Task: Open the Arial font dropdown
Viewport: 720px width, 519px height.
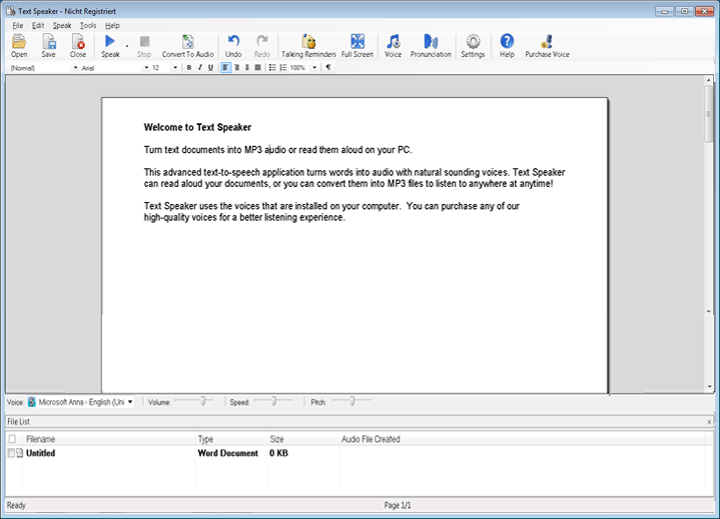Action: pyautogui.click(x=146, y=68)
